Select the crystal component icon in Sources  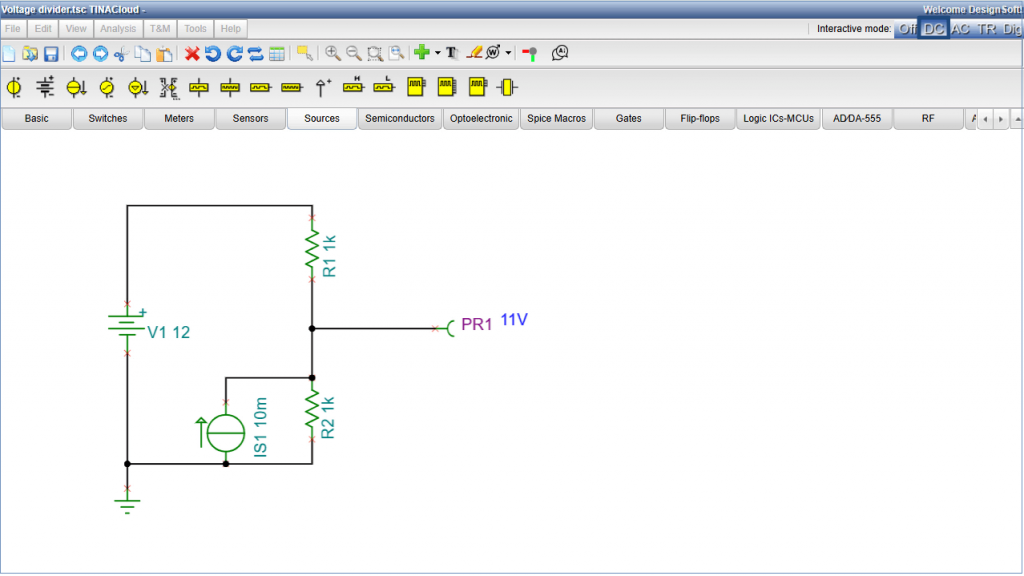(507, 88)
